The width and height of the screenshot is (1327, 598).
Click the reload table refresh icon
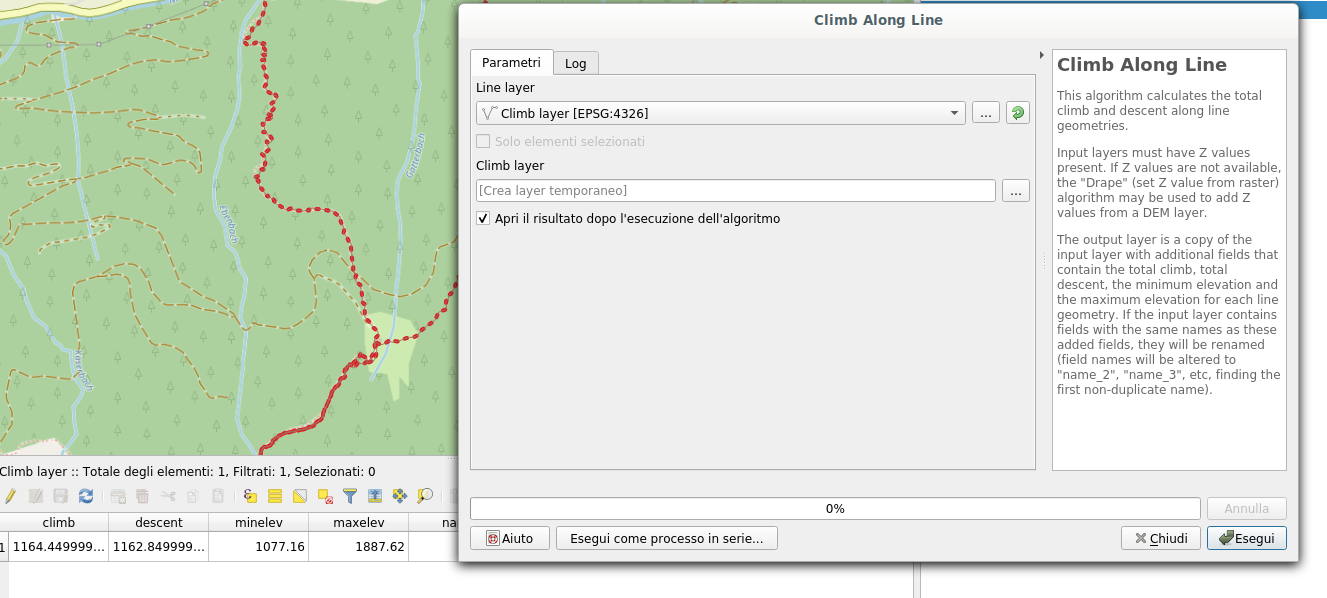click(86, 496)
